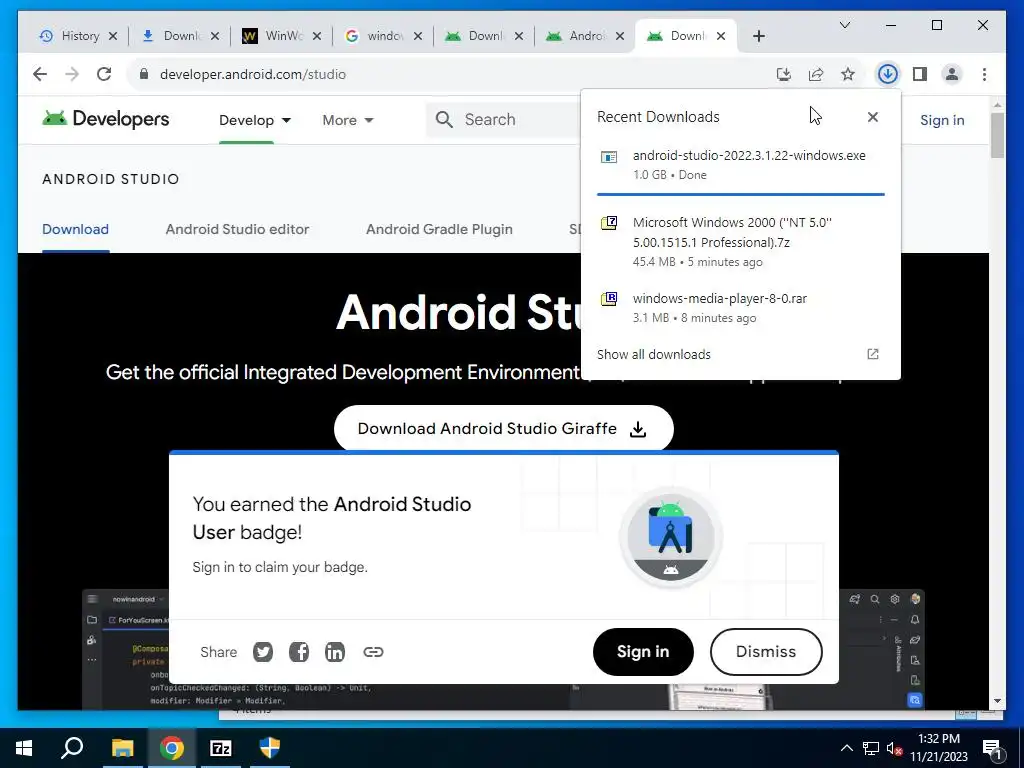
Task: Open the tab search chevron
Action: (x=844, y=25)
